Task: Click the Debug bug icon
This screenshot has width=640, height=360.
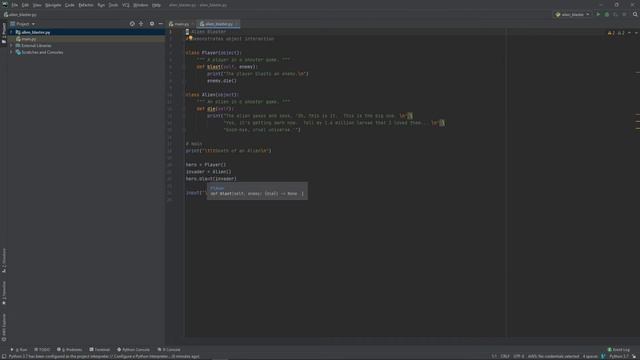Action: click(x=607, y=15)
